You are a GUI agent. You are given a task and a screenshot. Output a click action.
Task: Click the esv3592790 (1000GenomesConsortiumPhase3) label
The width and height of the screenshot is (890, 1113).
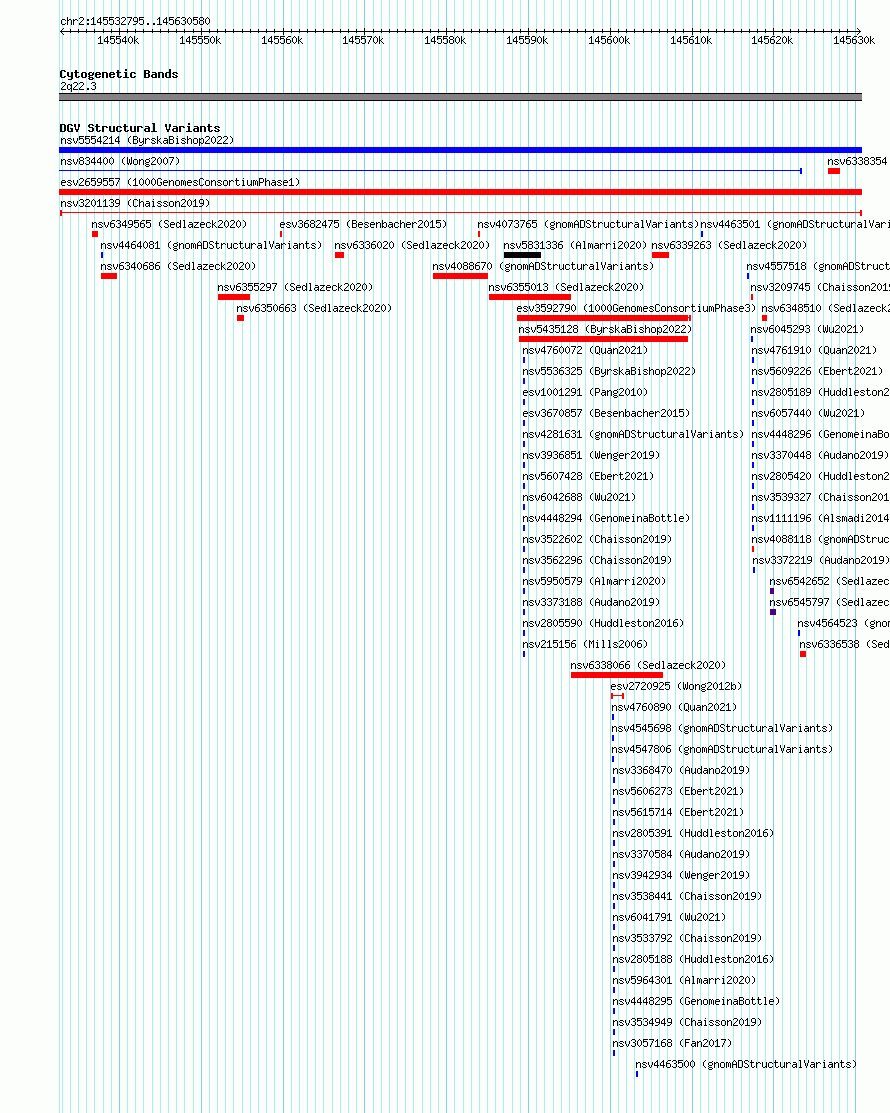tap(636, 309)
